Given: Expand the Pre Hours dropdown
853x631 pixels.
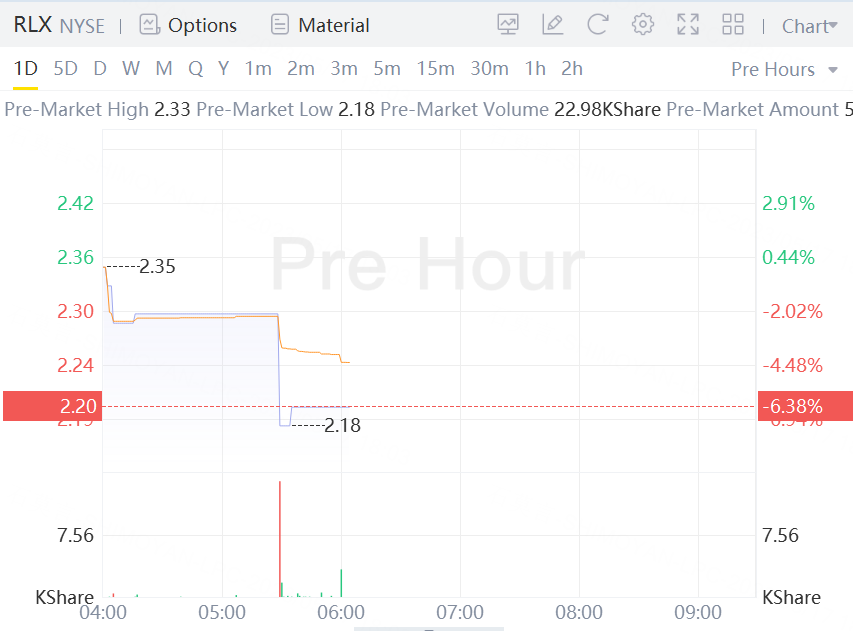Looking at the screenshot, I should pos(785,69).
